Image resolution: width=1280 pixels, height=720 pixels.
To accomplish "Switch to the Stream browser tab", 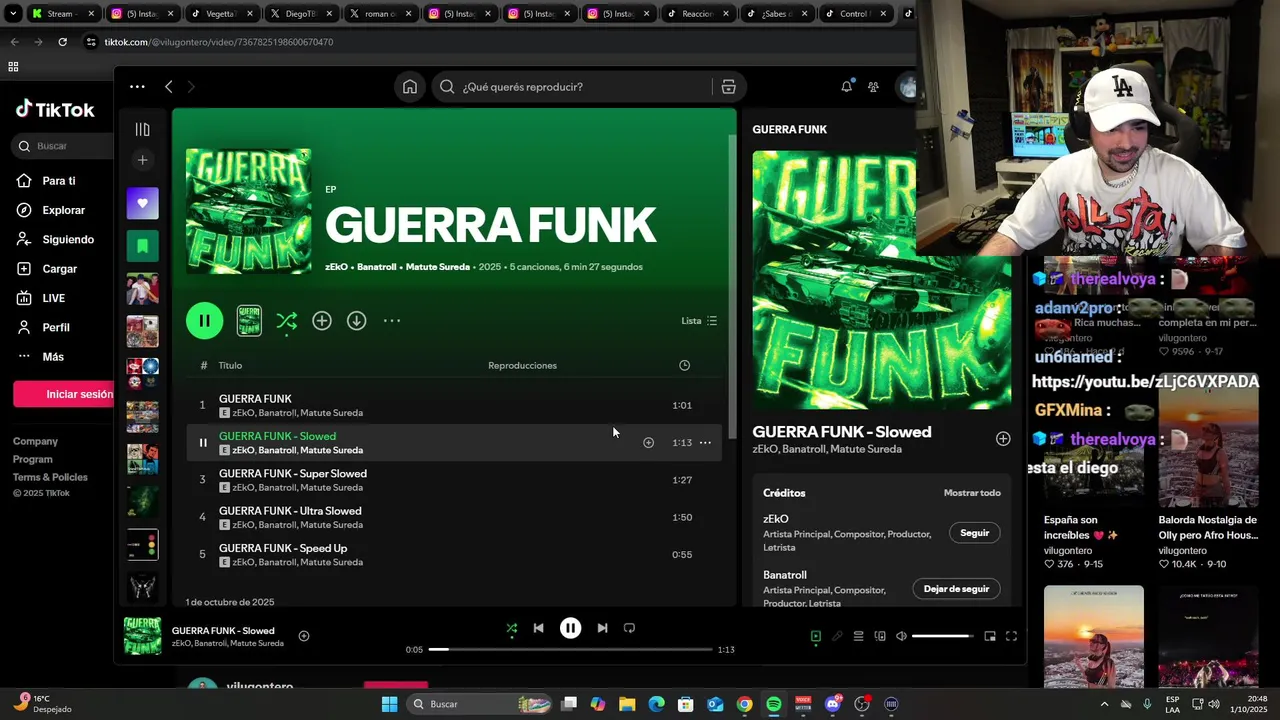I will [61, 14].
